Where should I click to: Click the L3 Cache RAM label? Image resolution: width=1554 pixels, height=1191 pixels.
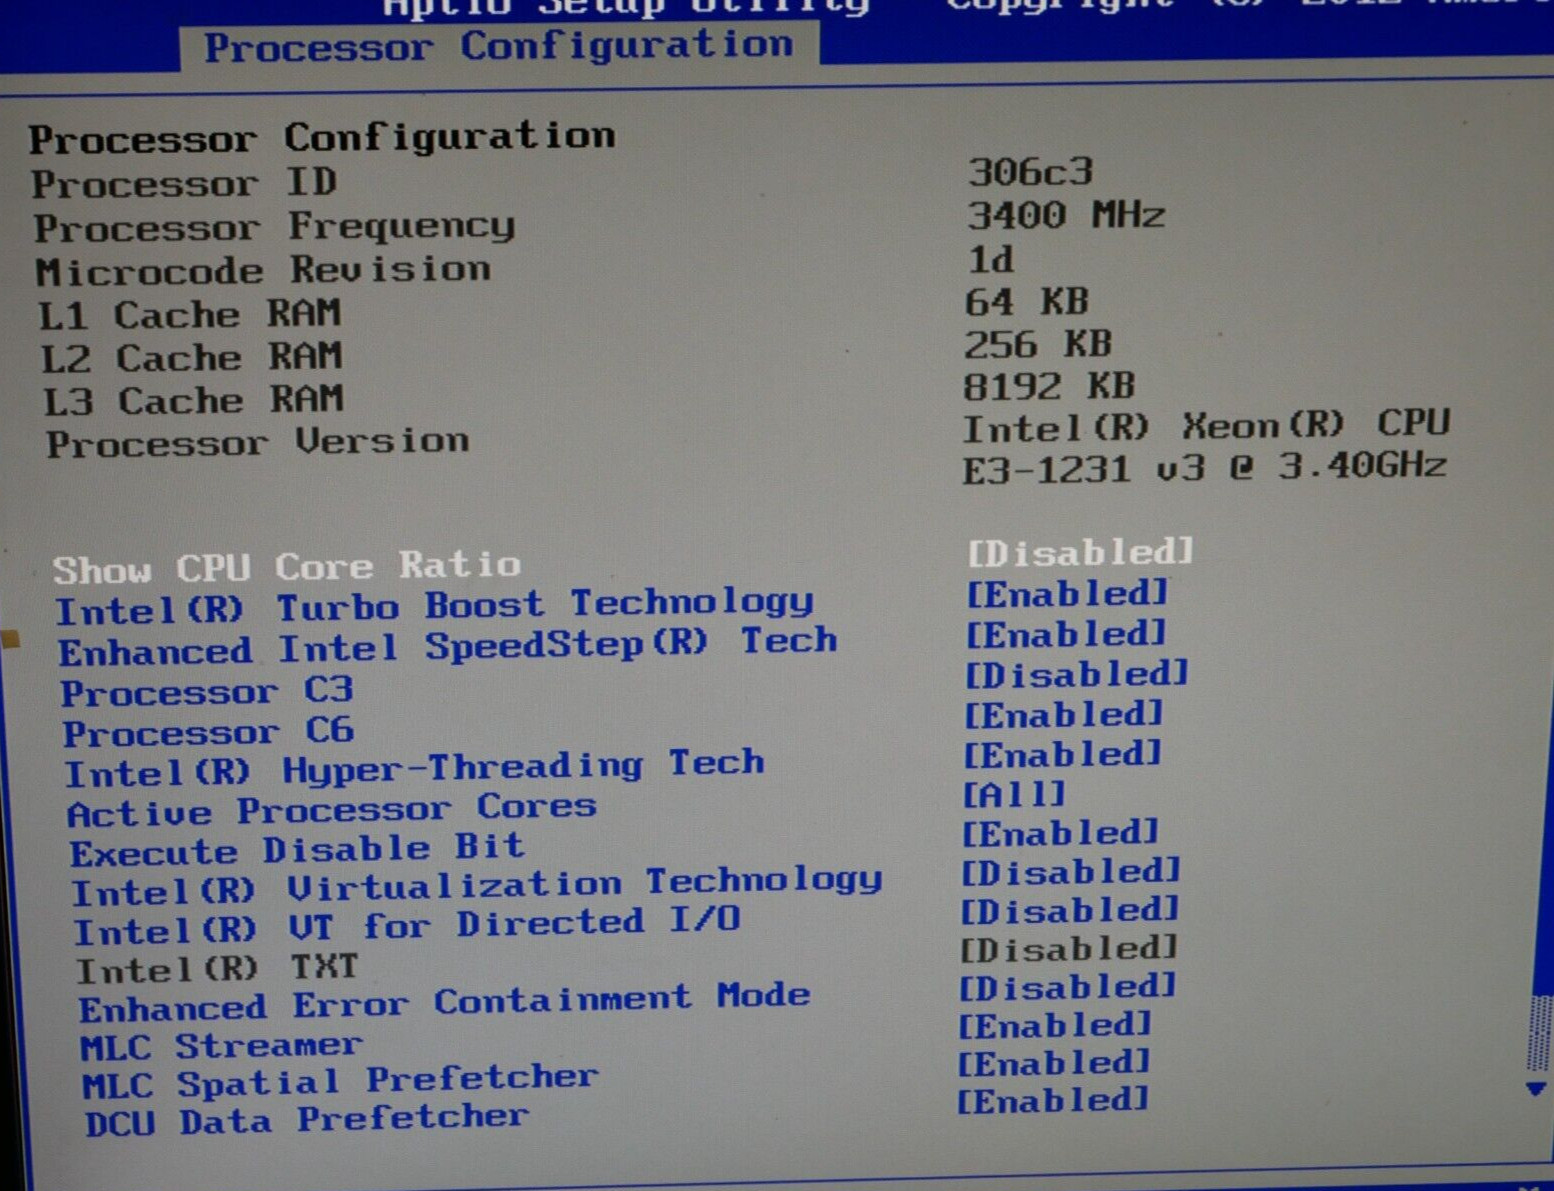[193, 400]
